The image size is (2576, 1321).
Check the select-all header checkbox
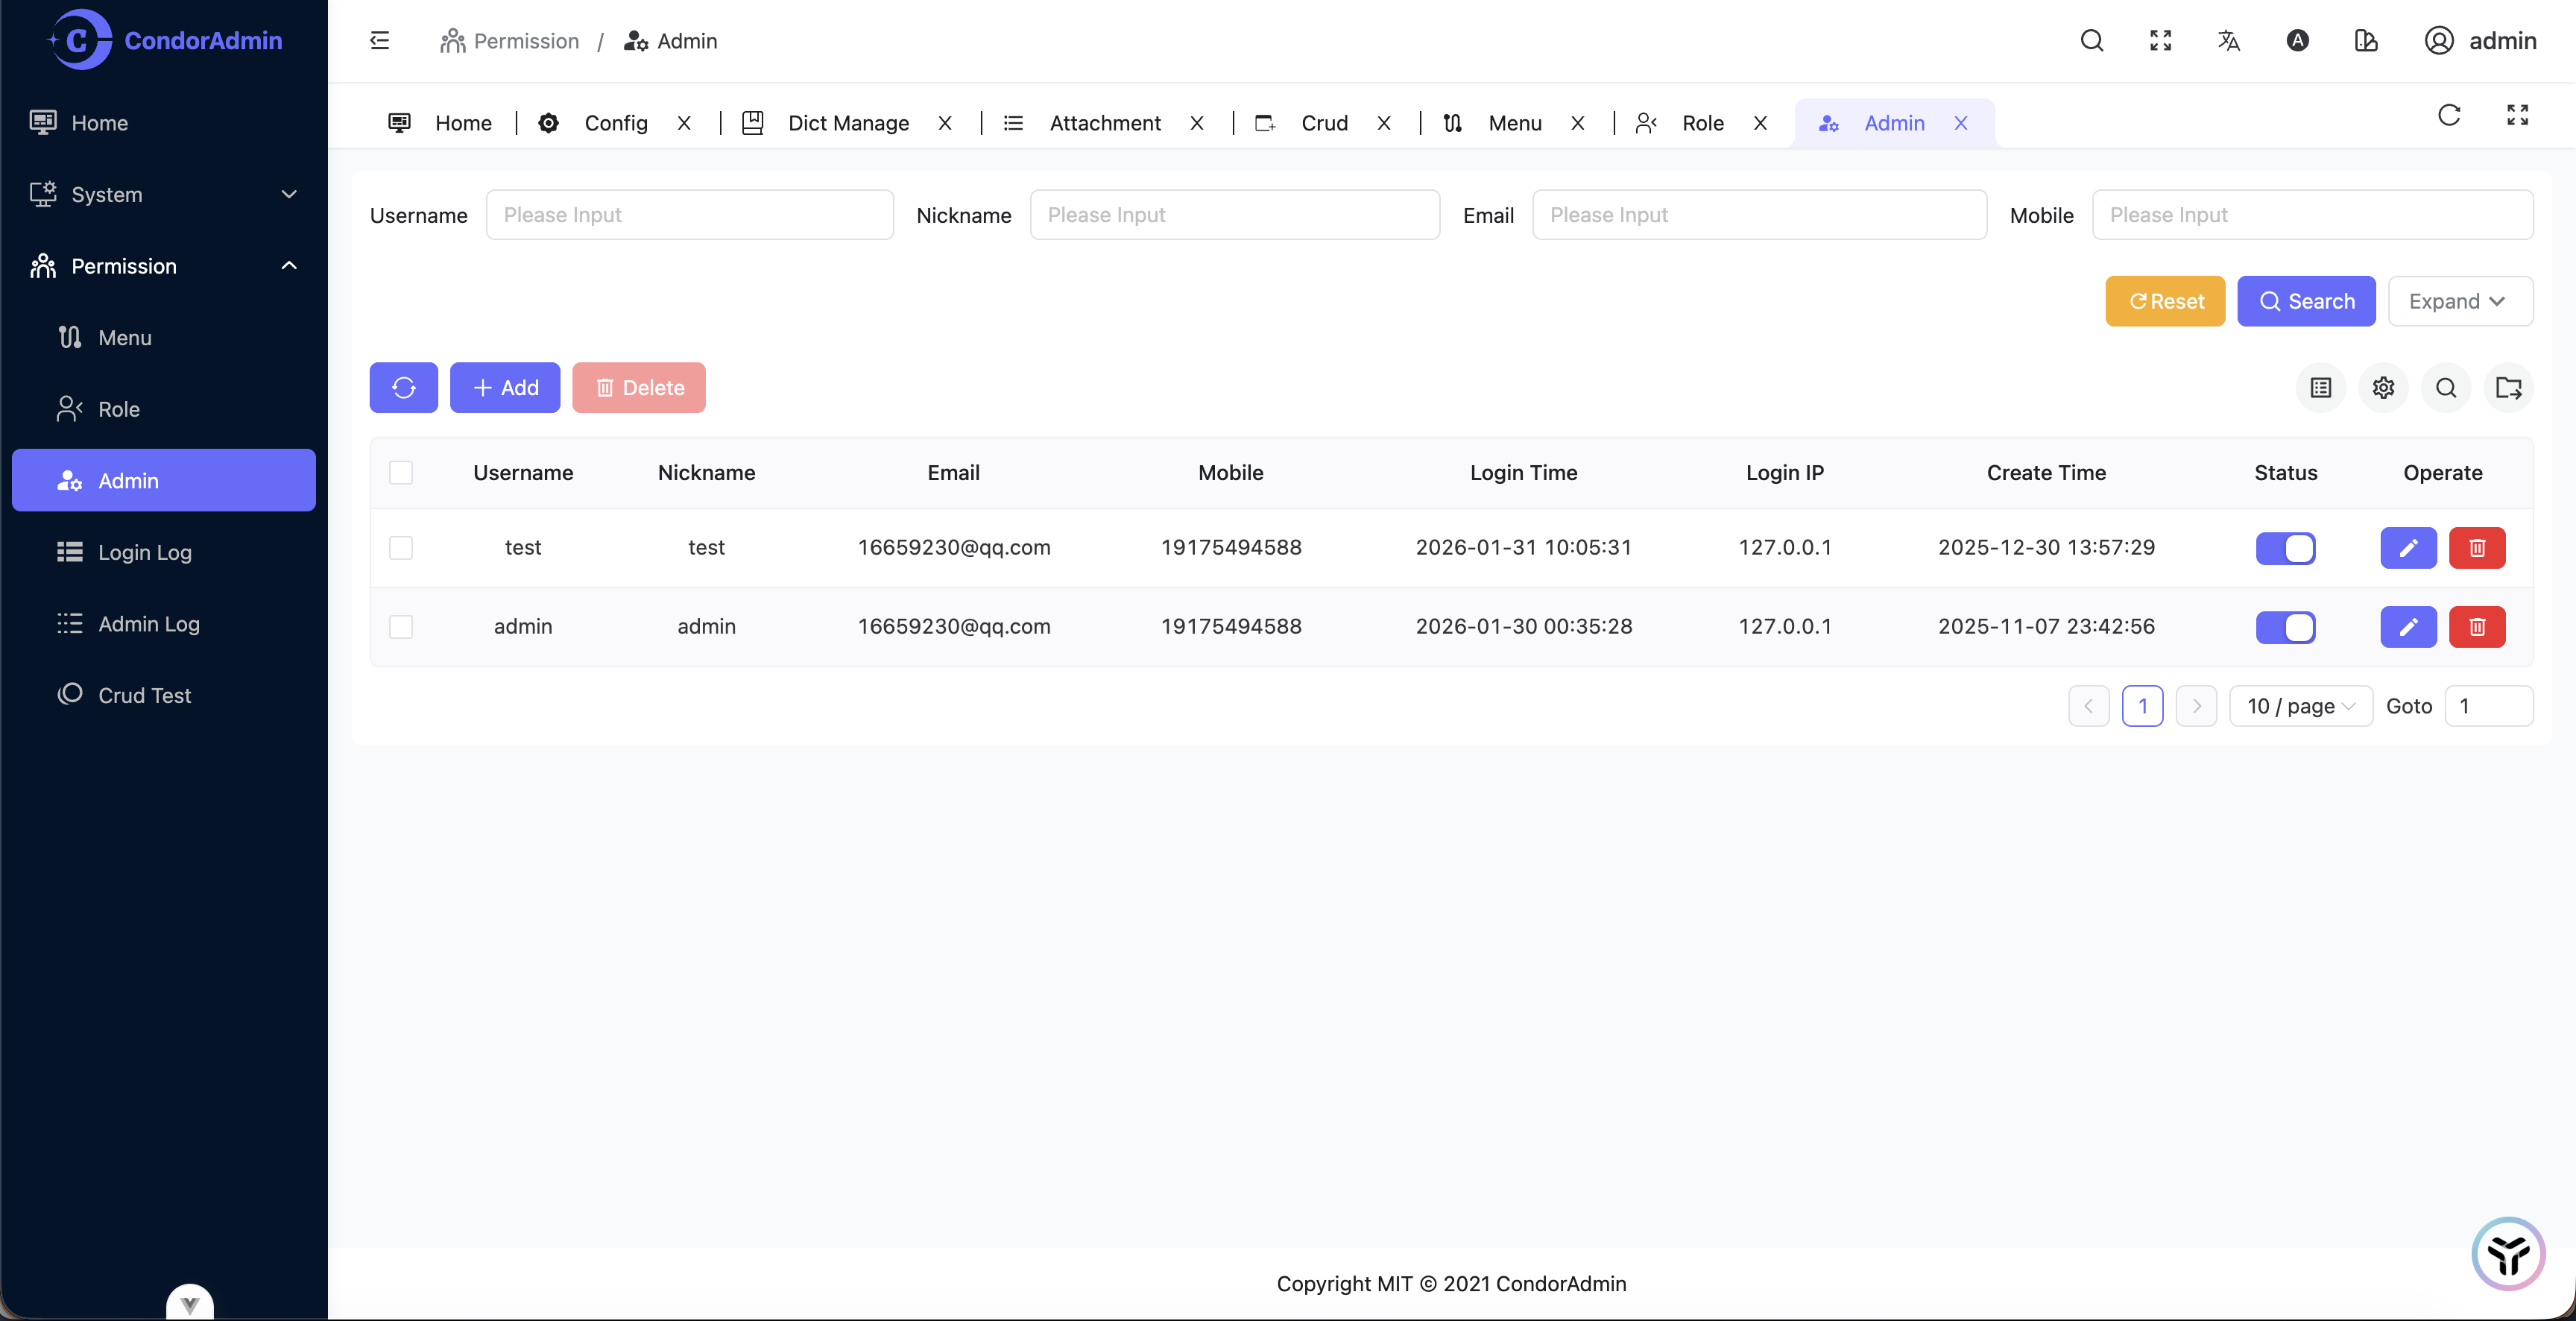(401, 473)
